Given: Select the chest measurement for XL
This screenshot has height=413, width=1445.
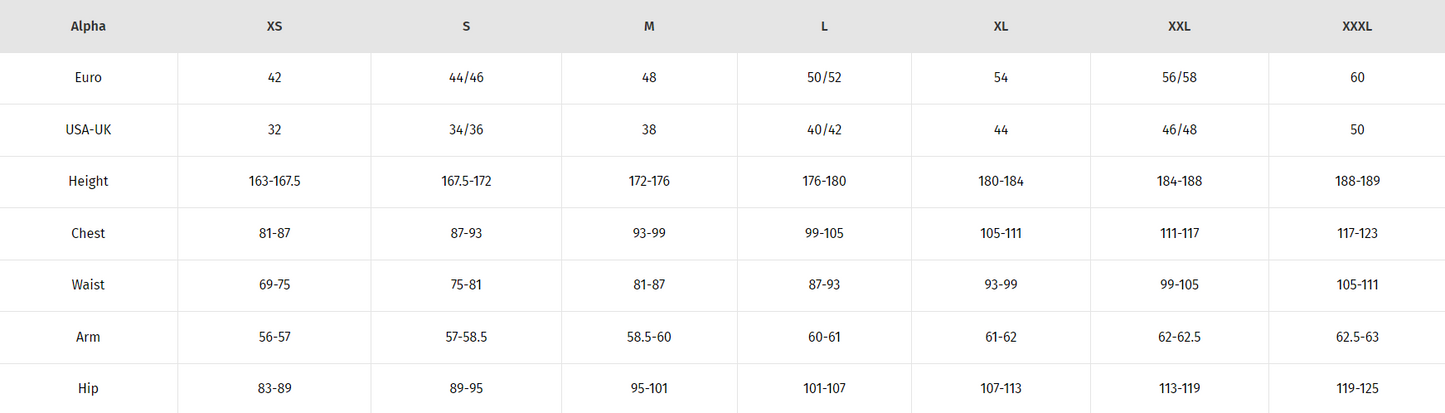Looking at the screenshot, I should coord(1000,234).
